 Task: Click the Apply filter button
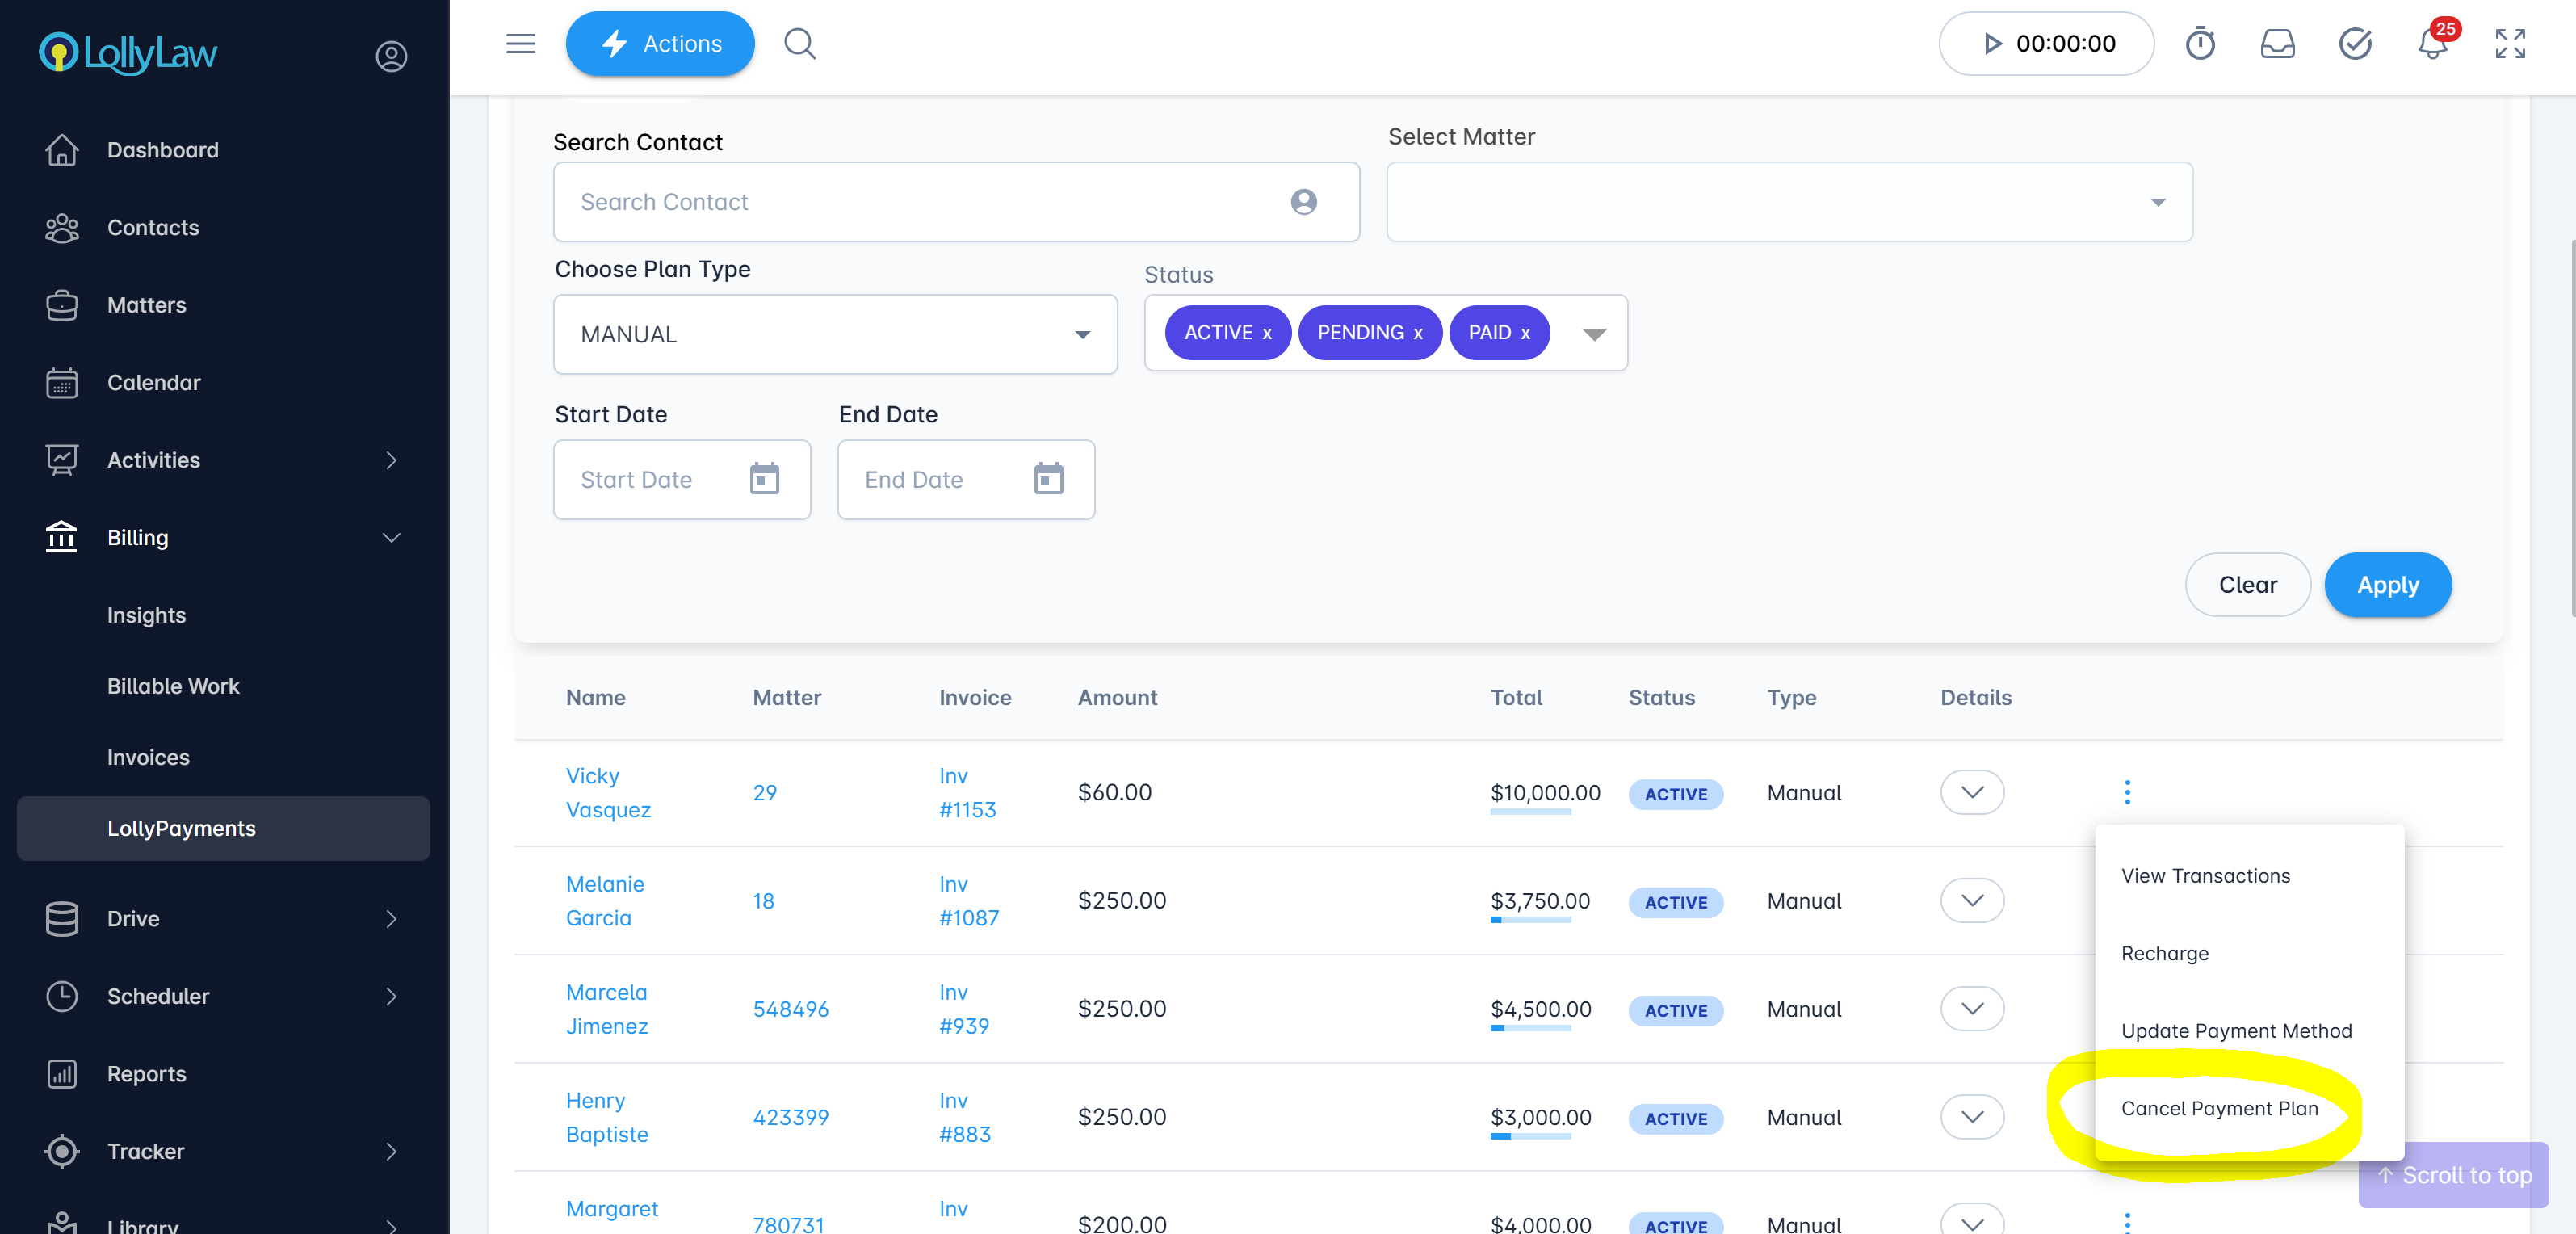pyautogui.click(x=2387, y=585)
